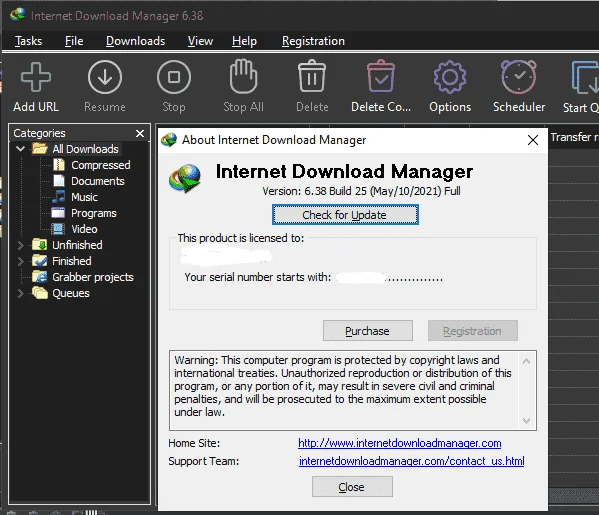Open the File menu

pos(74,41)
